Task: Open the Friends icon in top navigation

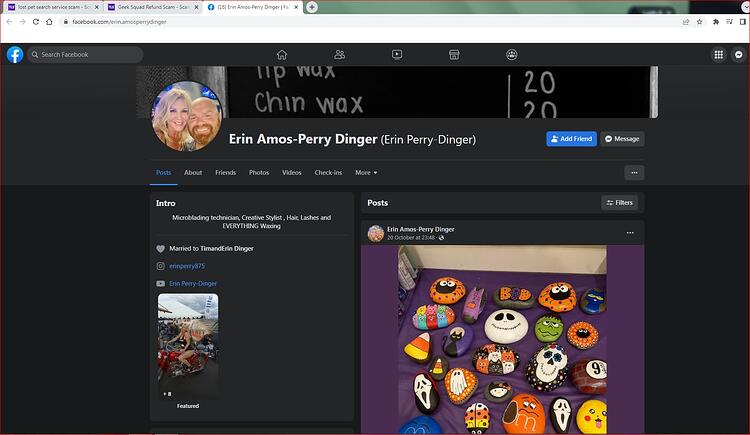Action: click(x=340, y=55)
